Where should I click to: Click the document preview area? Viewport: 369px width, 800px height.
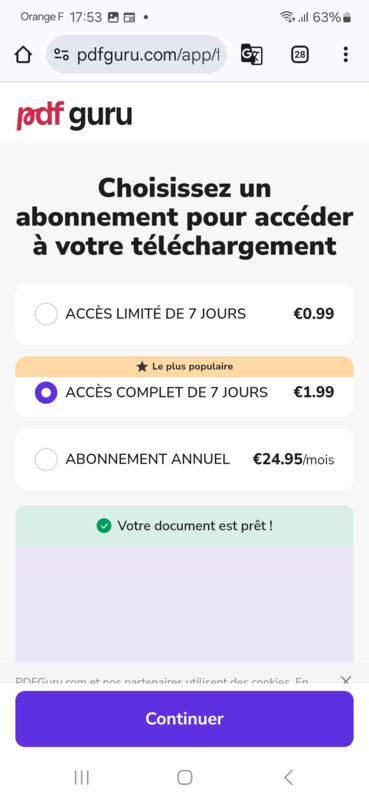[184, 604]
